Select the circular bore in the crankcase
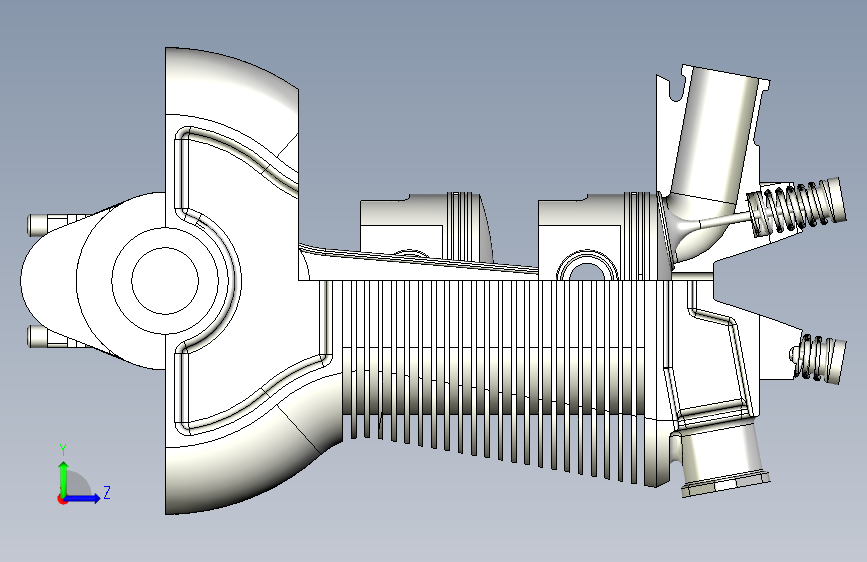 [165, 280]
